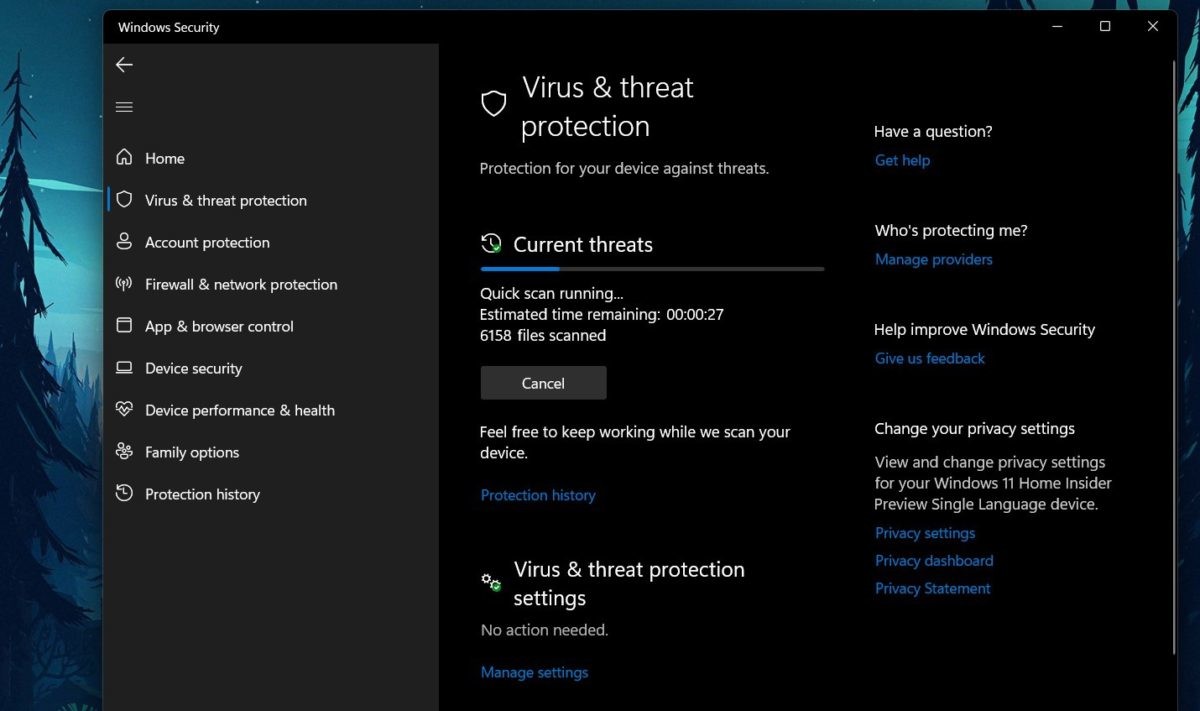Click the '6158 files scanned' text
The height and width of the screenshot is (711, 1200).
coord(543,335)
